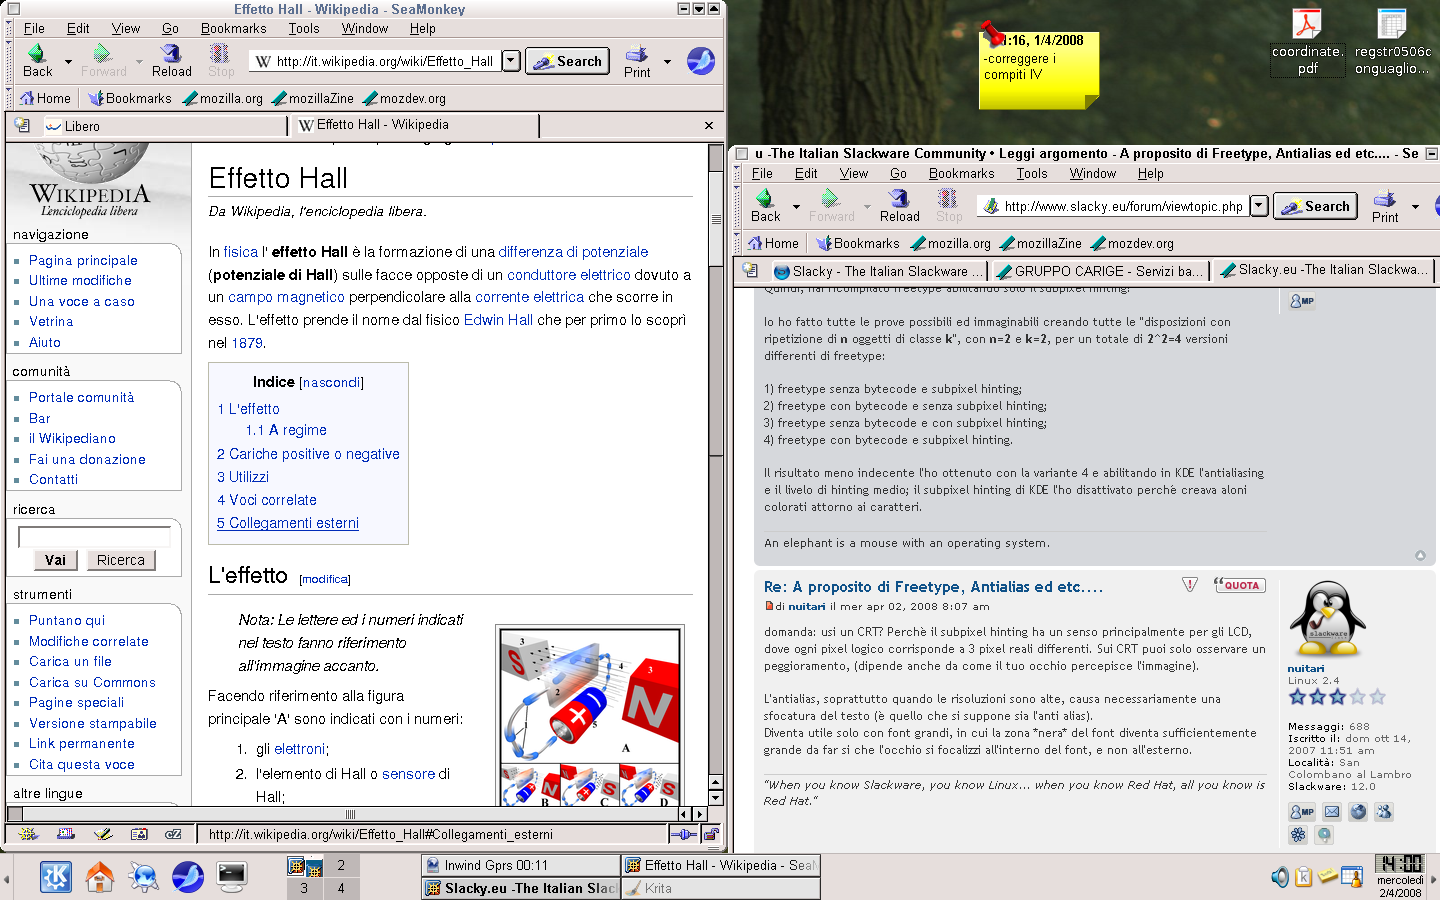
Task: Visit nuitari's website via the globe icon
Action: [1358, 812]
